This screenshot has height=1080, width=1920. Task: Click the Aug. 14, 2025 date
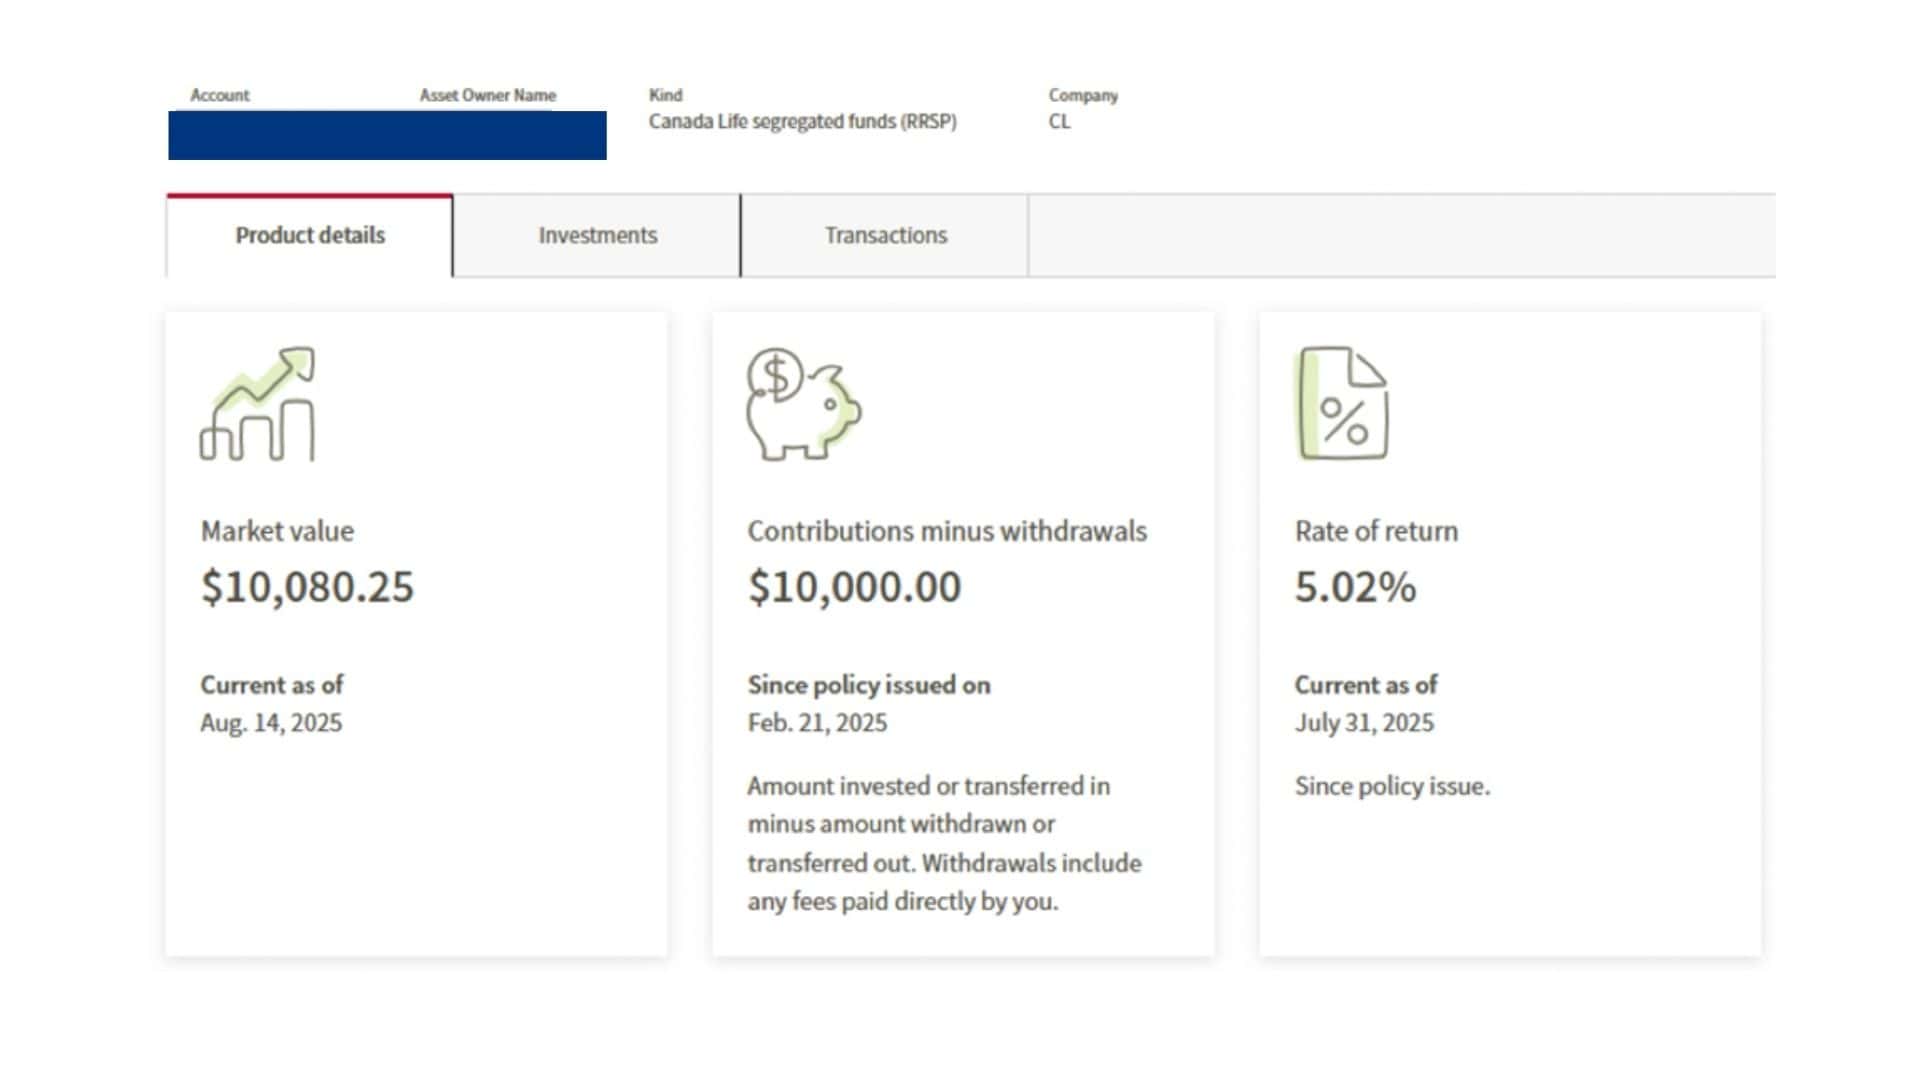(x=271, y=723)
